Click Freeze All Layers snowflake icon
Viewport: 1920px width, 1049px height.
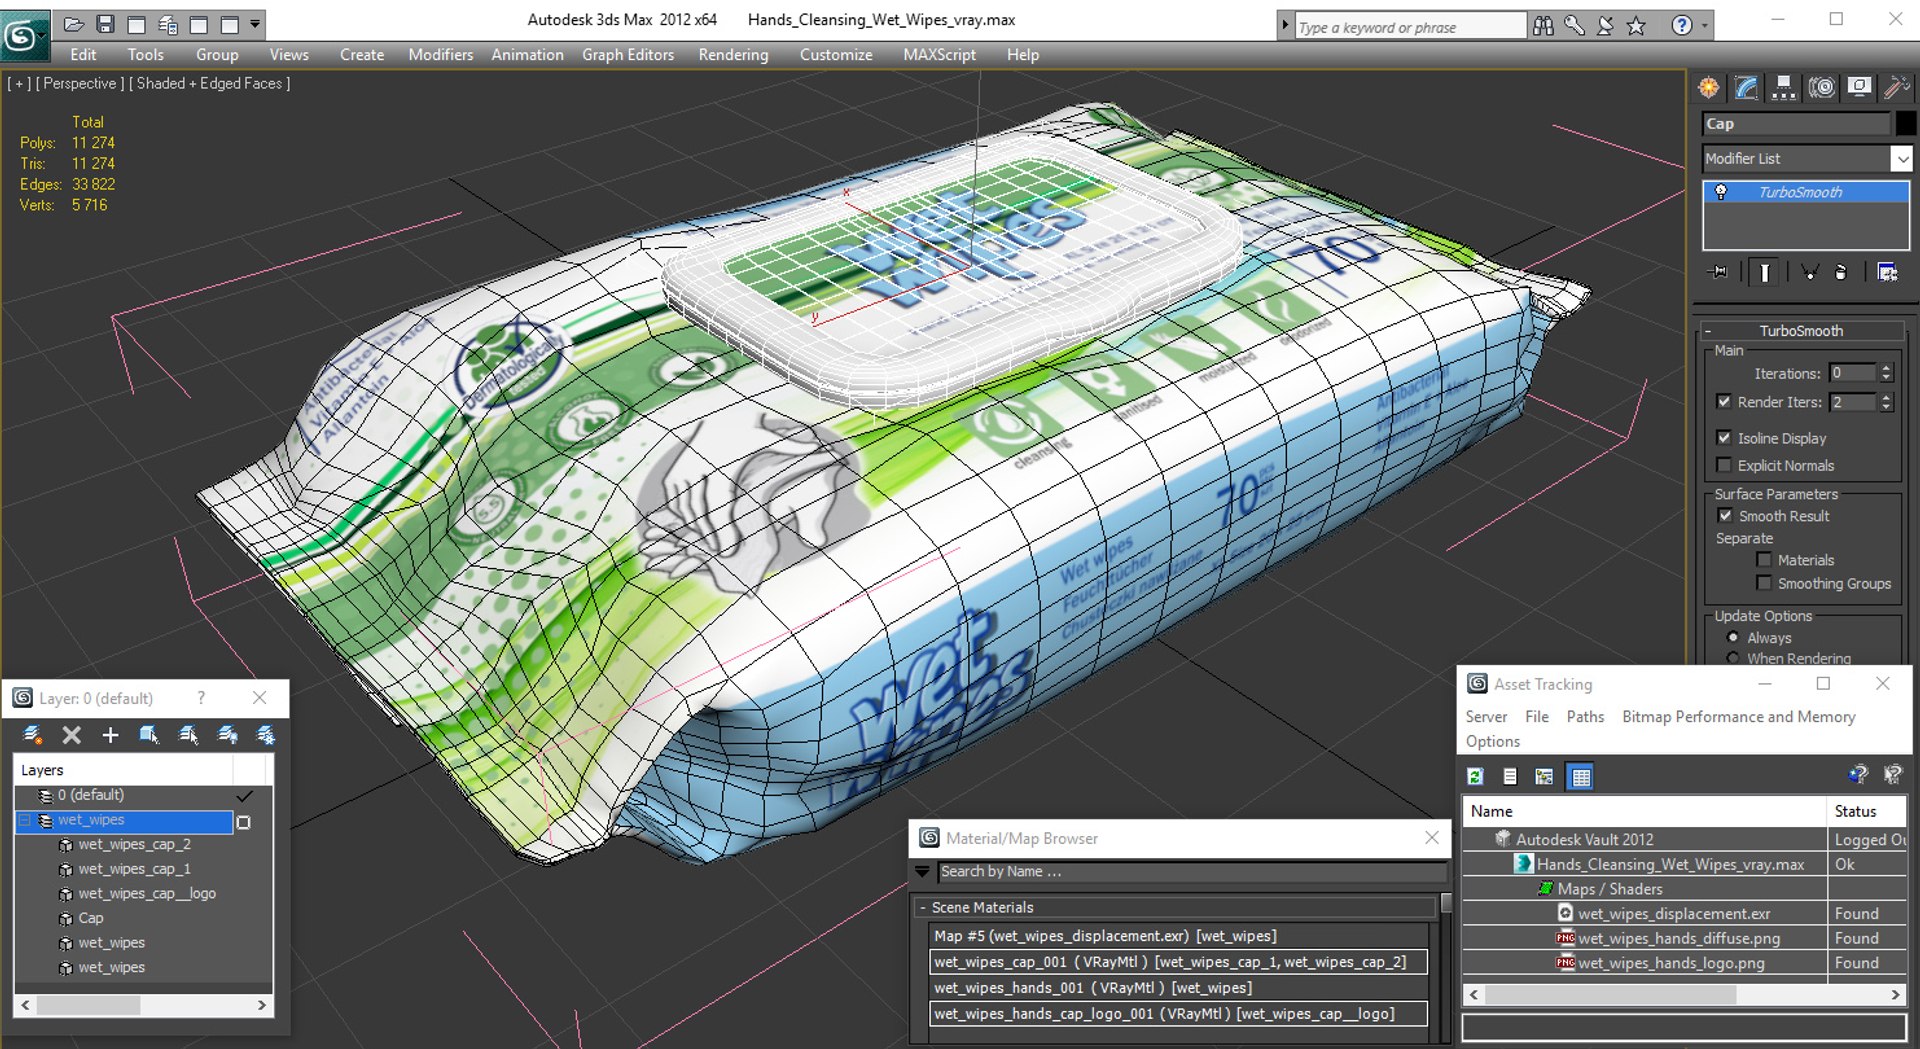point(266,735)
